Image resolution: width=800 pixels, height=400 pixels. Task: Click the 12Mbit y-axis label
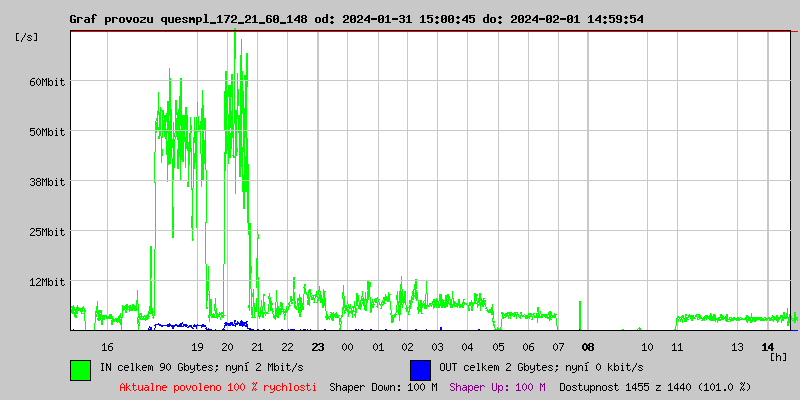pos(48,282)
